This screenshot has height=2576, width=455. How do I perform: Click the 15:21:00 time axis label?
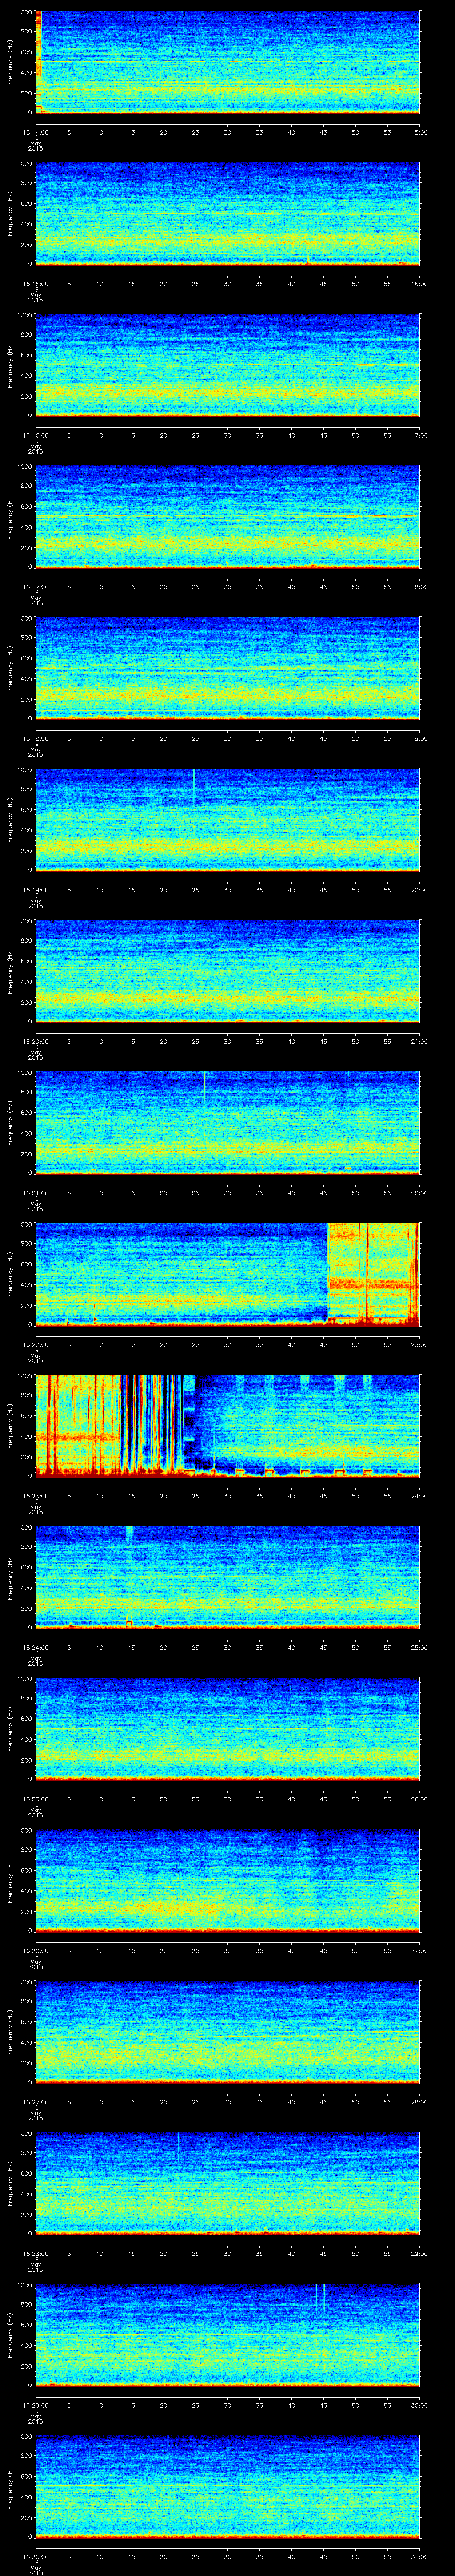[35, 1193]
